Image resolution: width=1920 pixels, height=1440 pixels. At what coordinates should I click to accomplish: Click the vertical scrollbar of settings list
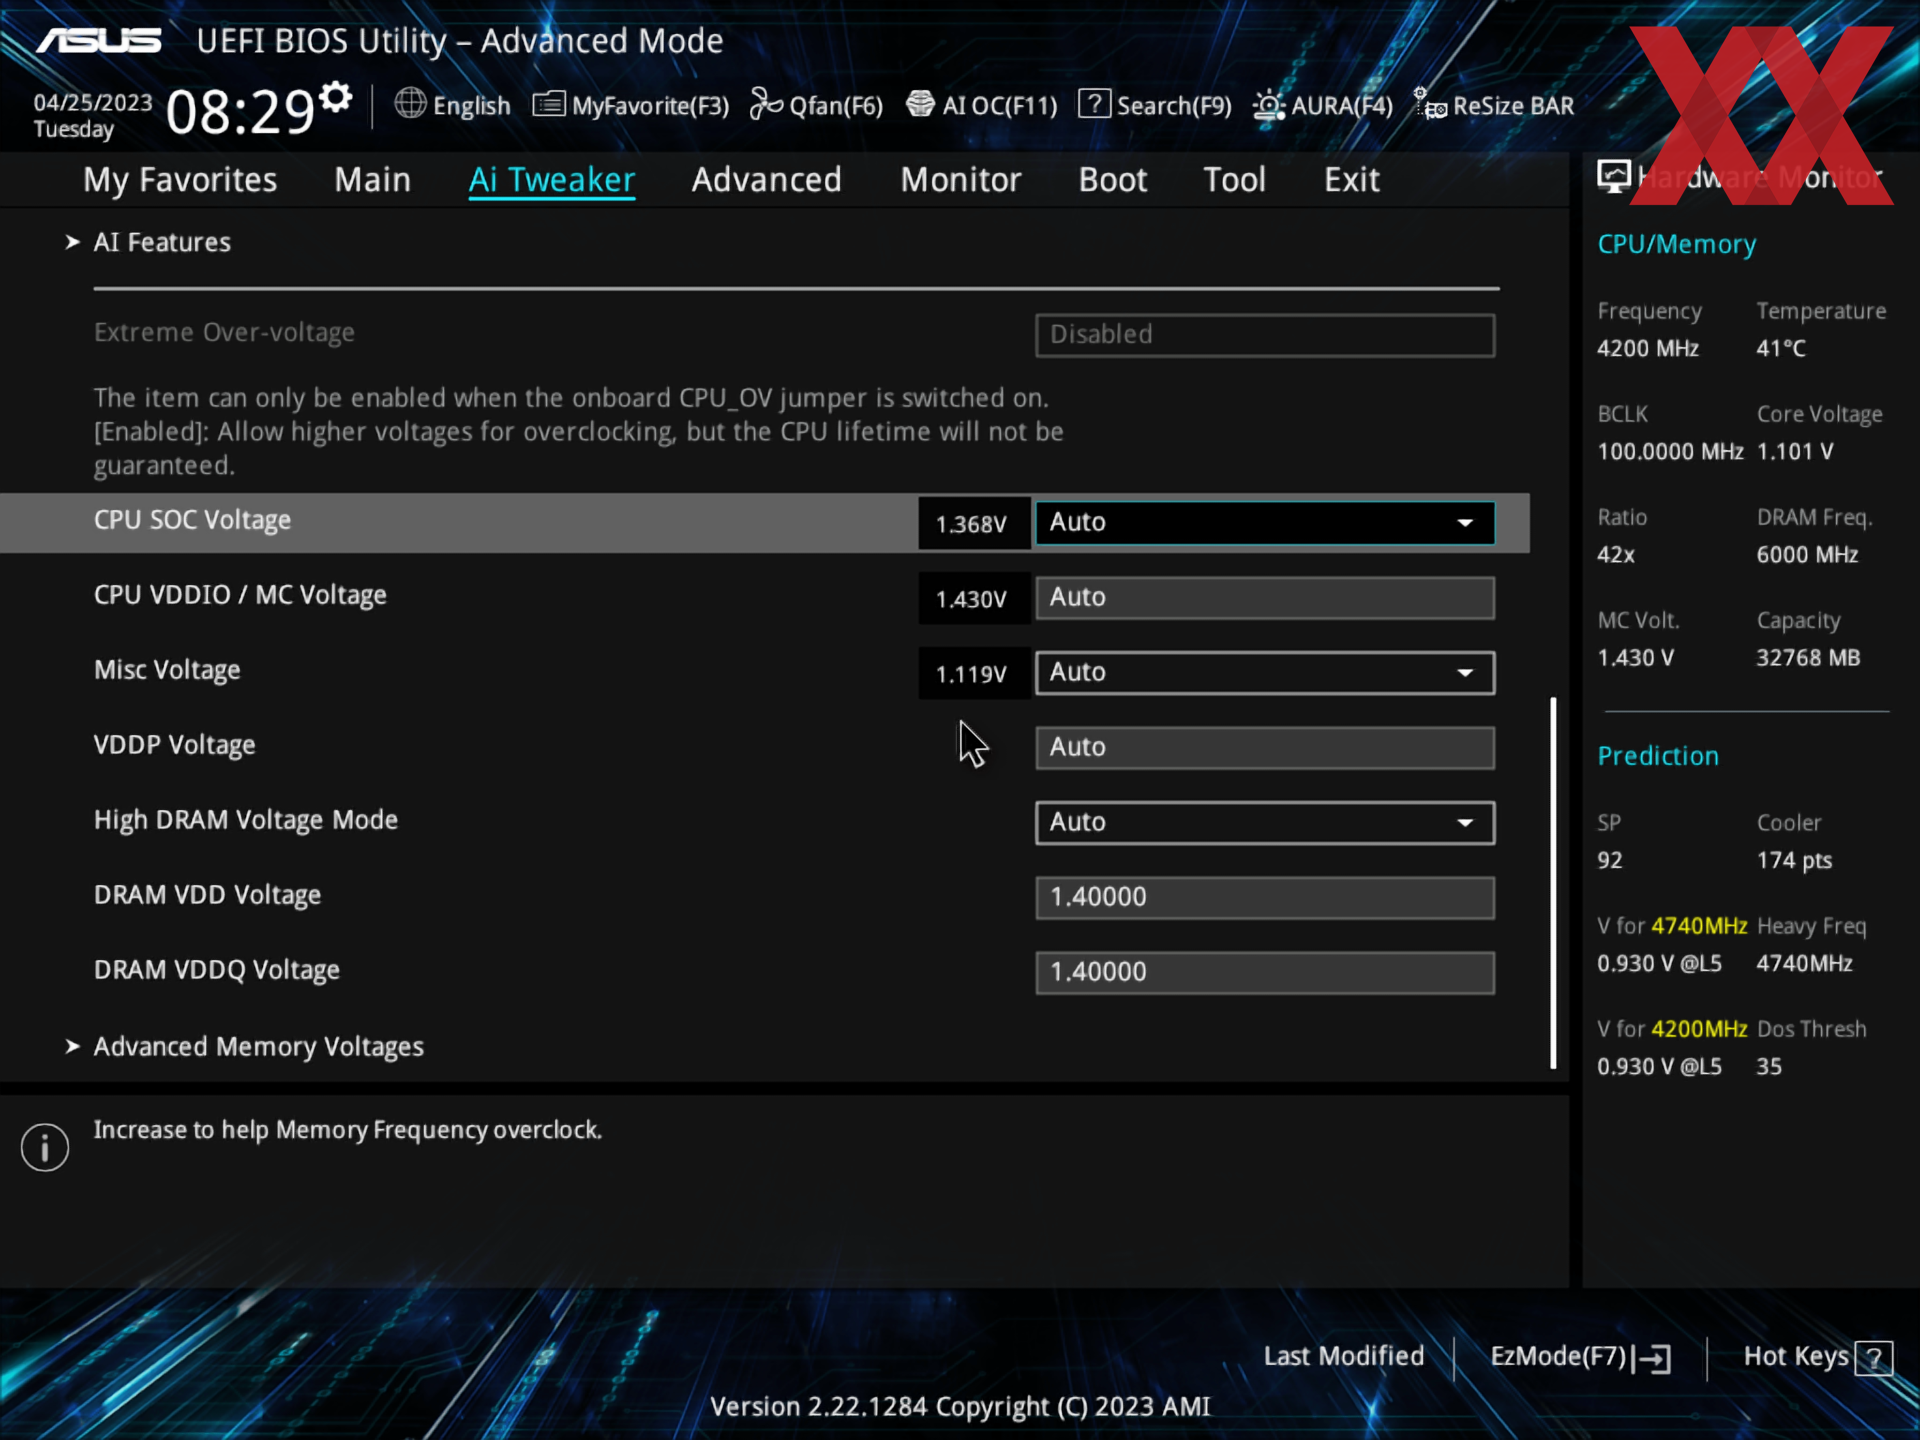pos(1553,883)
